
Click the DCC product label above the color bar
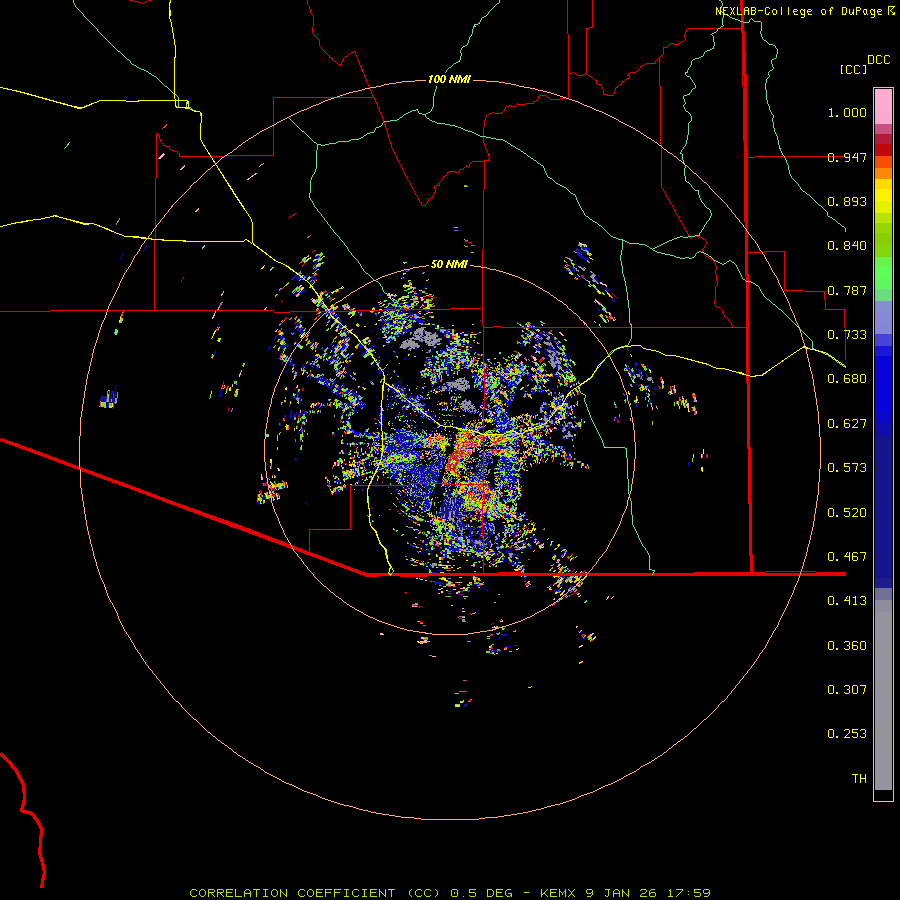pos(879,59)
